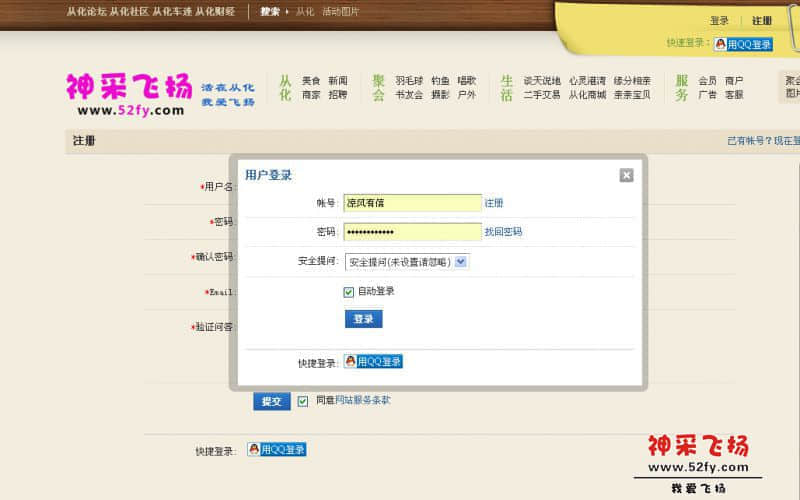Open the 网站服务条款 link
800x500 pixels.
coord(362,400)
